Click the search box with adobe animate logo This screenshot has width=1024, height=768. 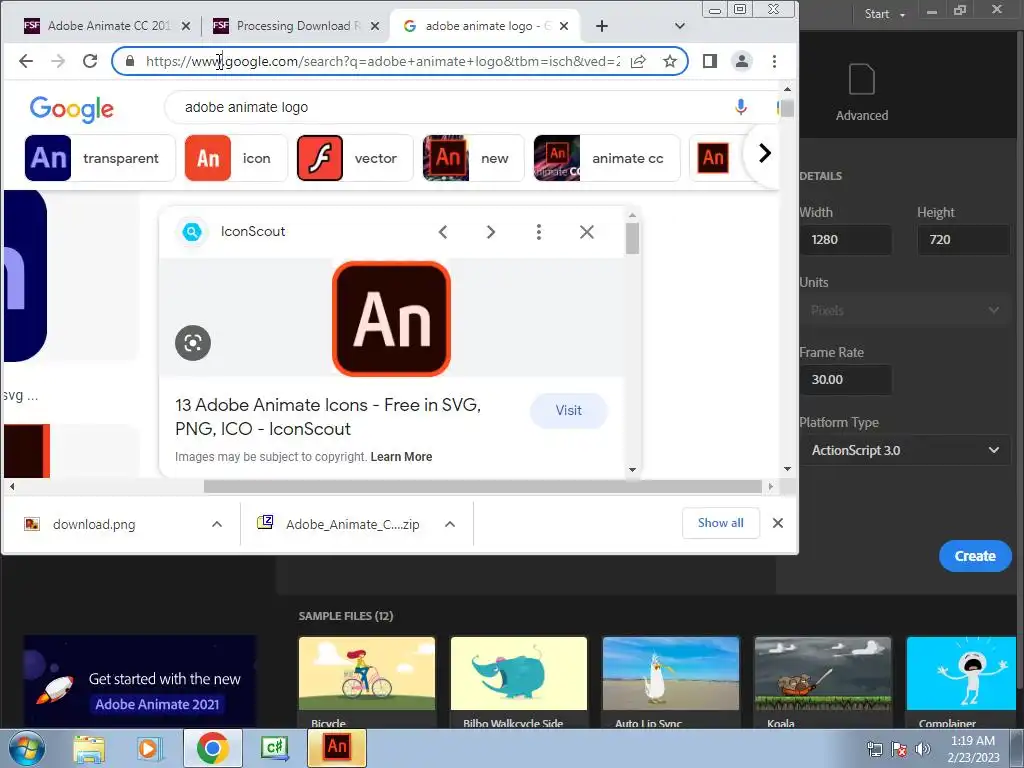pyautogui.click(x=451, y=107)
